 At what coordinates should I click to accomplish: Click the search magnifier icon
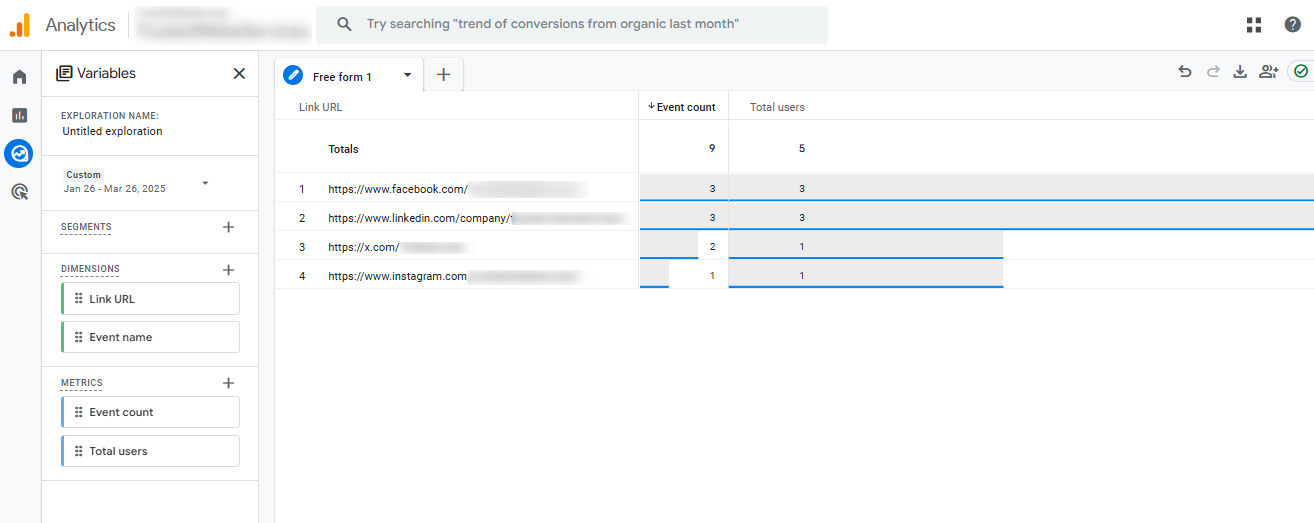click(344, 24)
